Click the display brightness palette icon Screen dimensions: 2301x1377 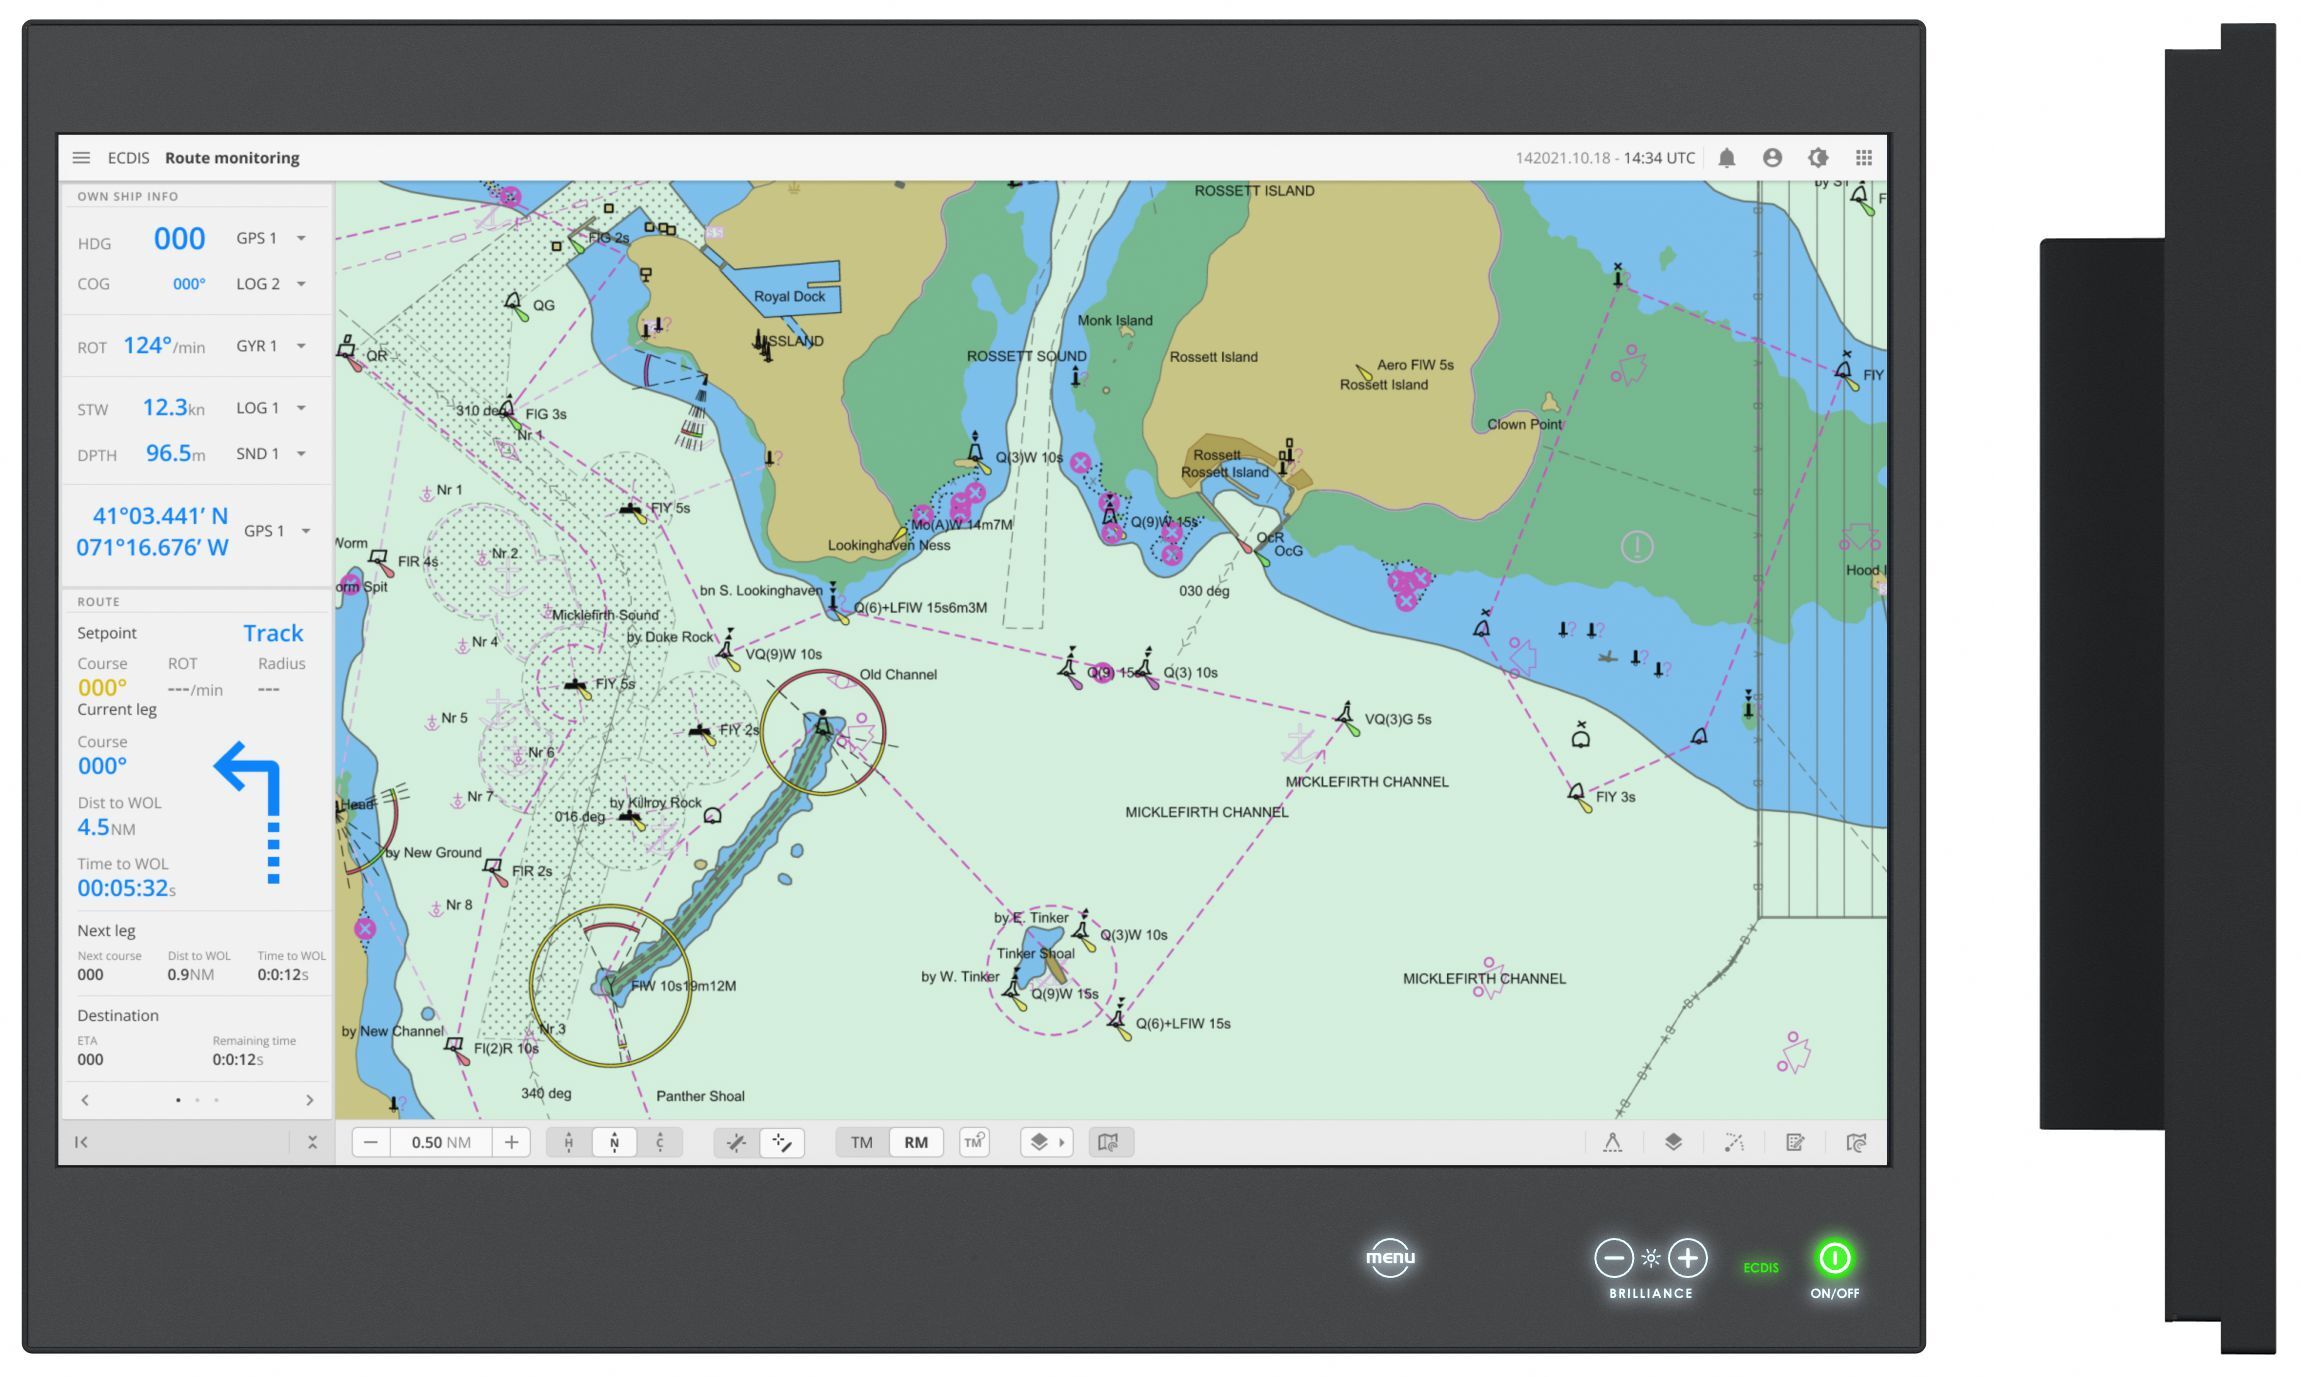coord(1818,158)
